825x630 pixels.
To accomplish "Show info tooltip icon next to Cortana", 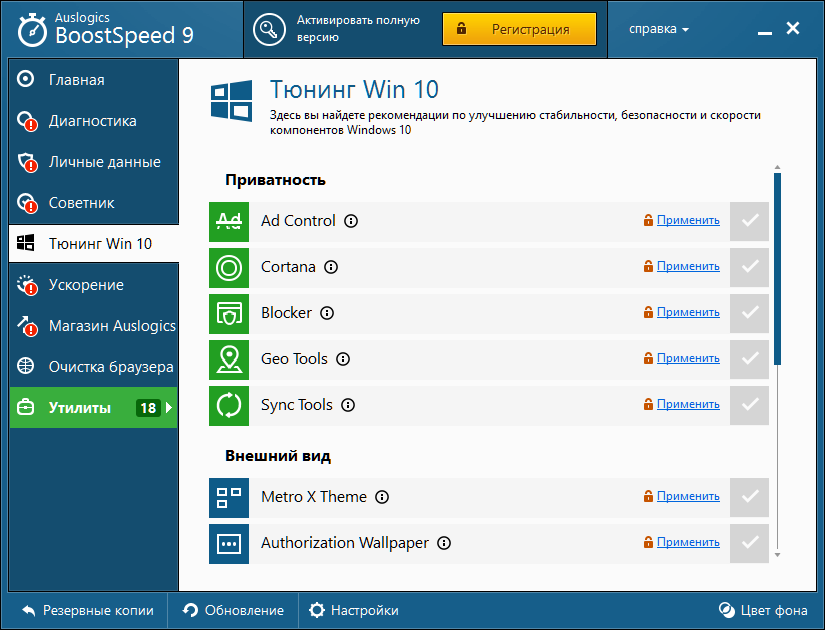I will coord(331,267).
